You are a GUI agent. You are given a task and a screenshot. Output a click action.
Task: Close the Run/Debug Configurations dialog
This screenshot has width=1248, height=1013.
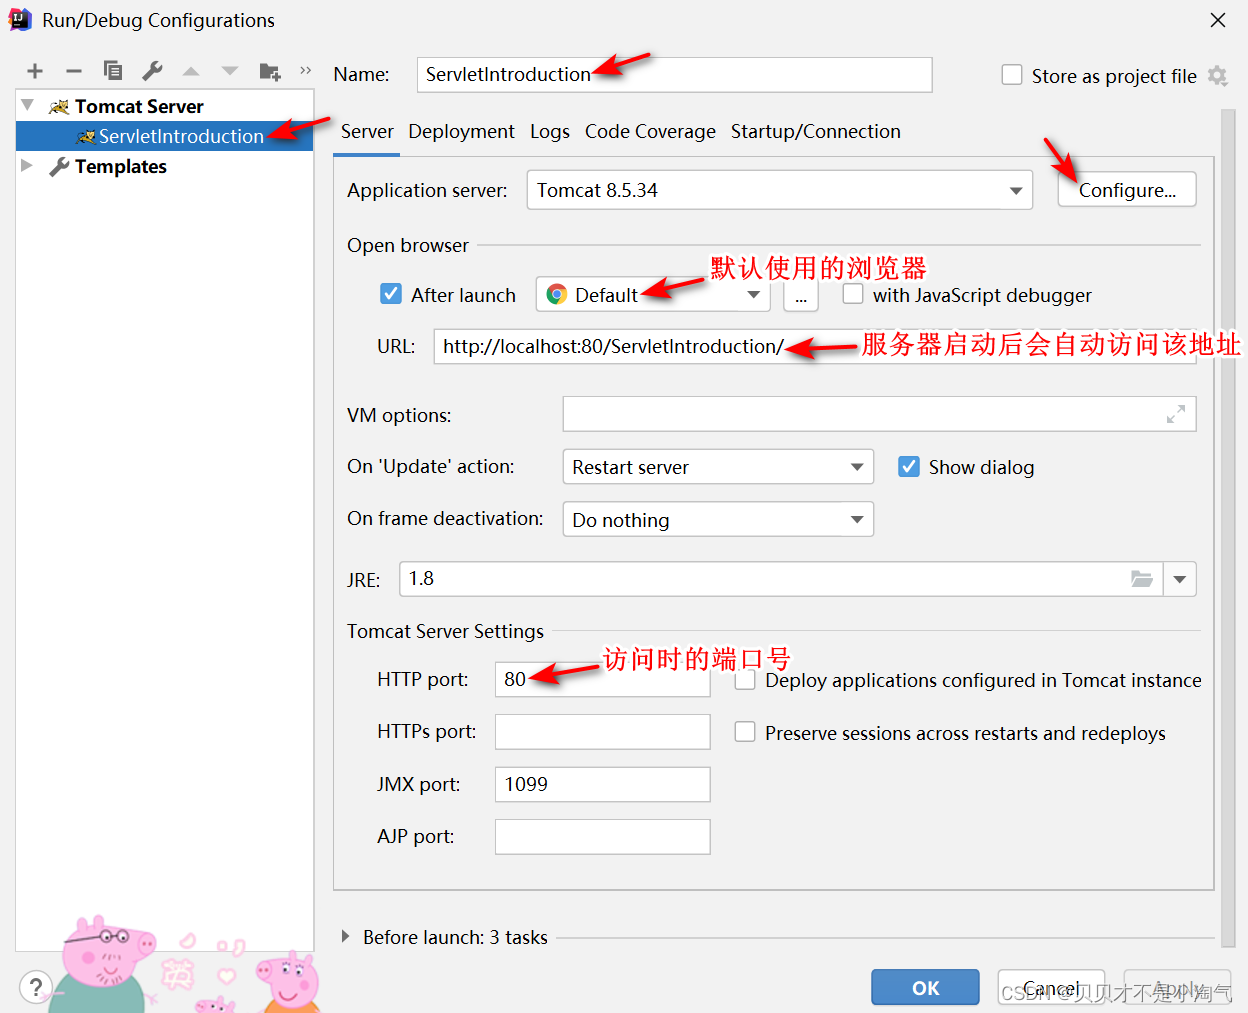click(1217, 20)
